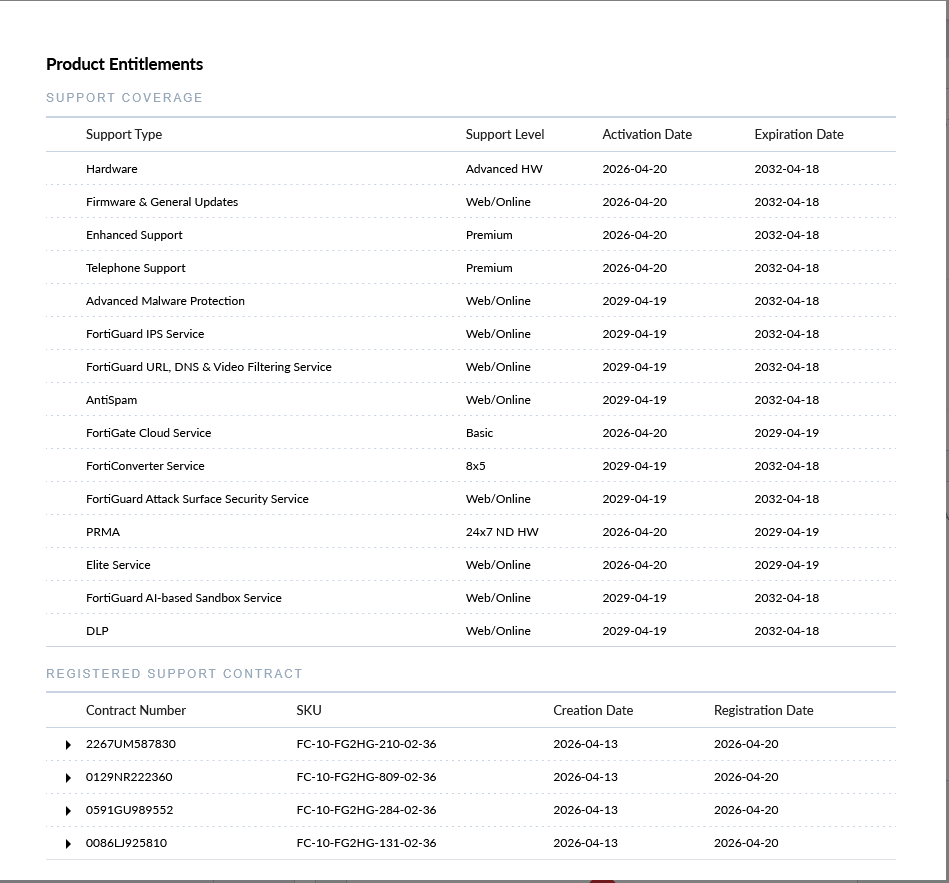Click the Registration Date column header
Screen dimensions: 949x883
(x=764, y=711)
